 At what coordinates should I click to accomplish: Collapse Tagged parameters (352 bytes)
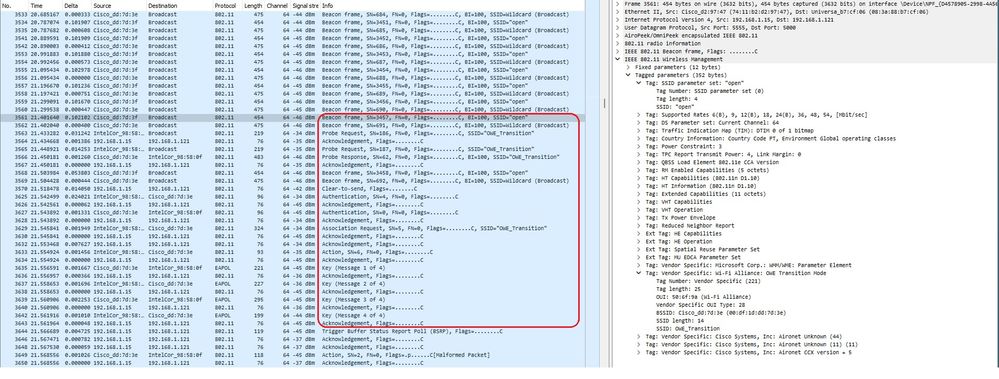click(629, 75)
